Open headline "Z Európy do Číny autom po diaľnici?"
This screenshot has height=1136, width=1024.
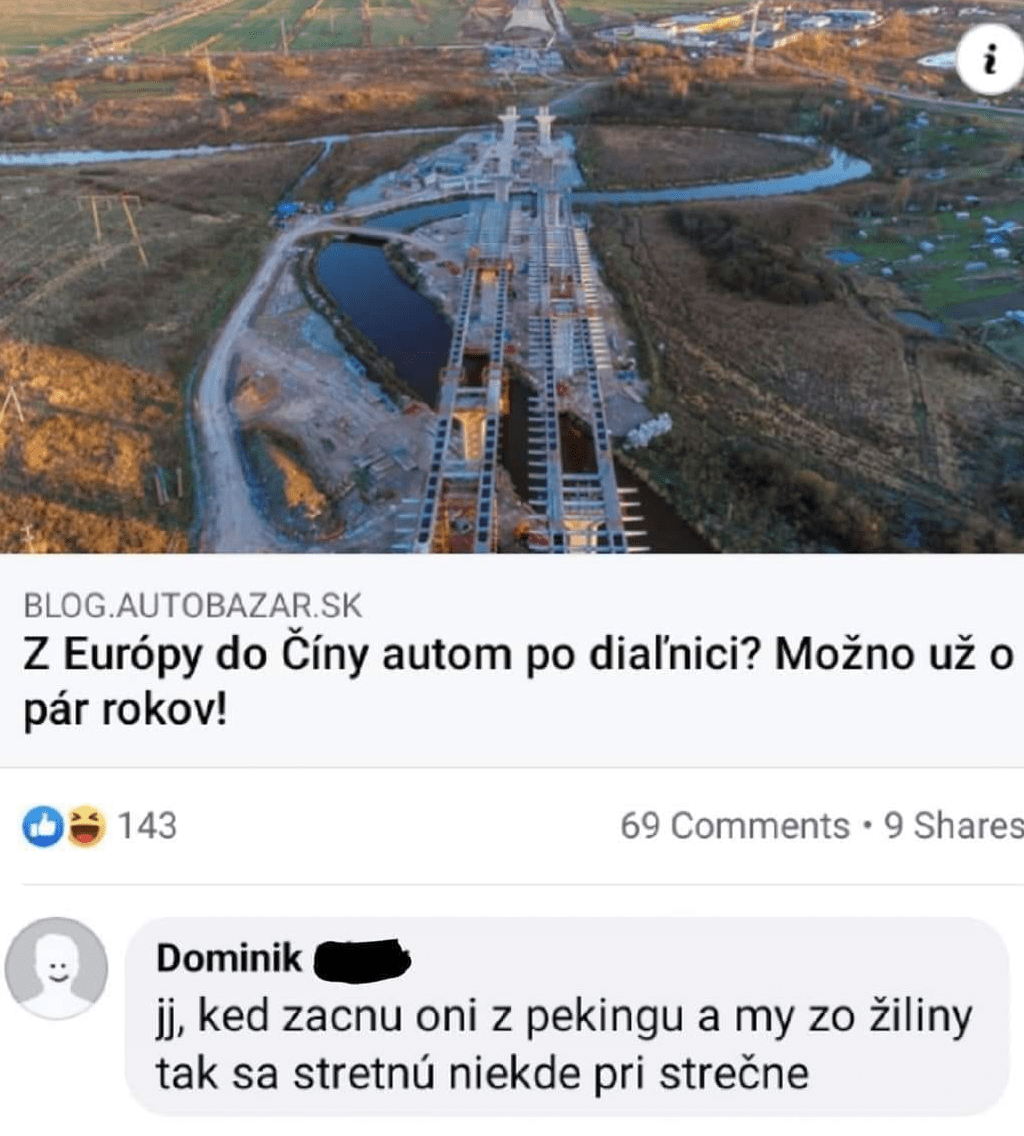[x=391, y=655]
